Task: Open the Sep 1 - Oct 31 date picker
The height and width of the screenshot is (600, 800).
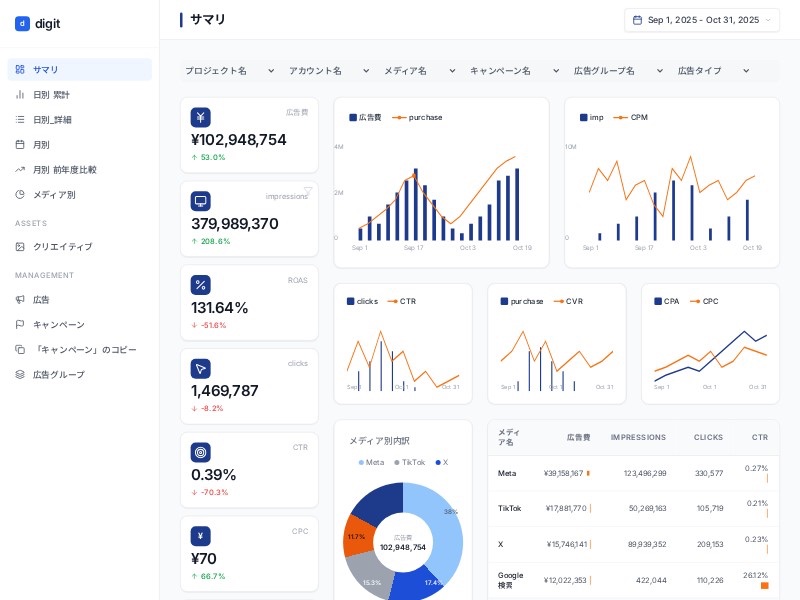Action: [701, 19]
